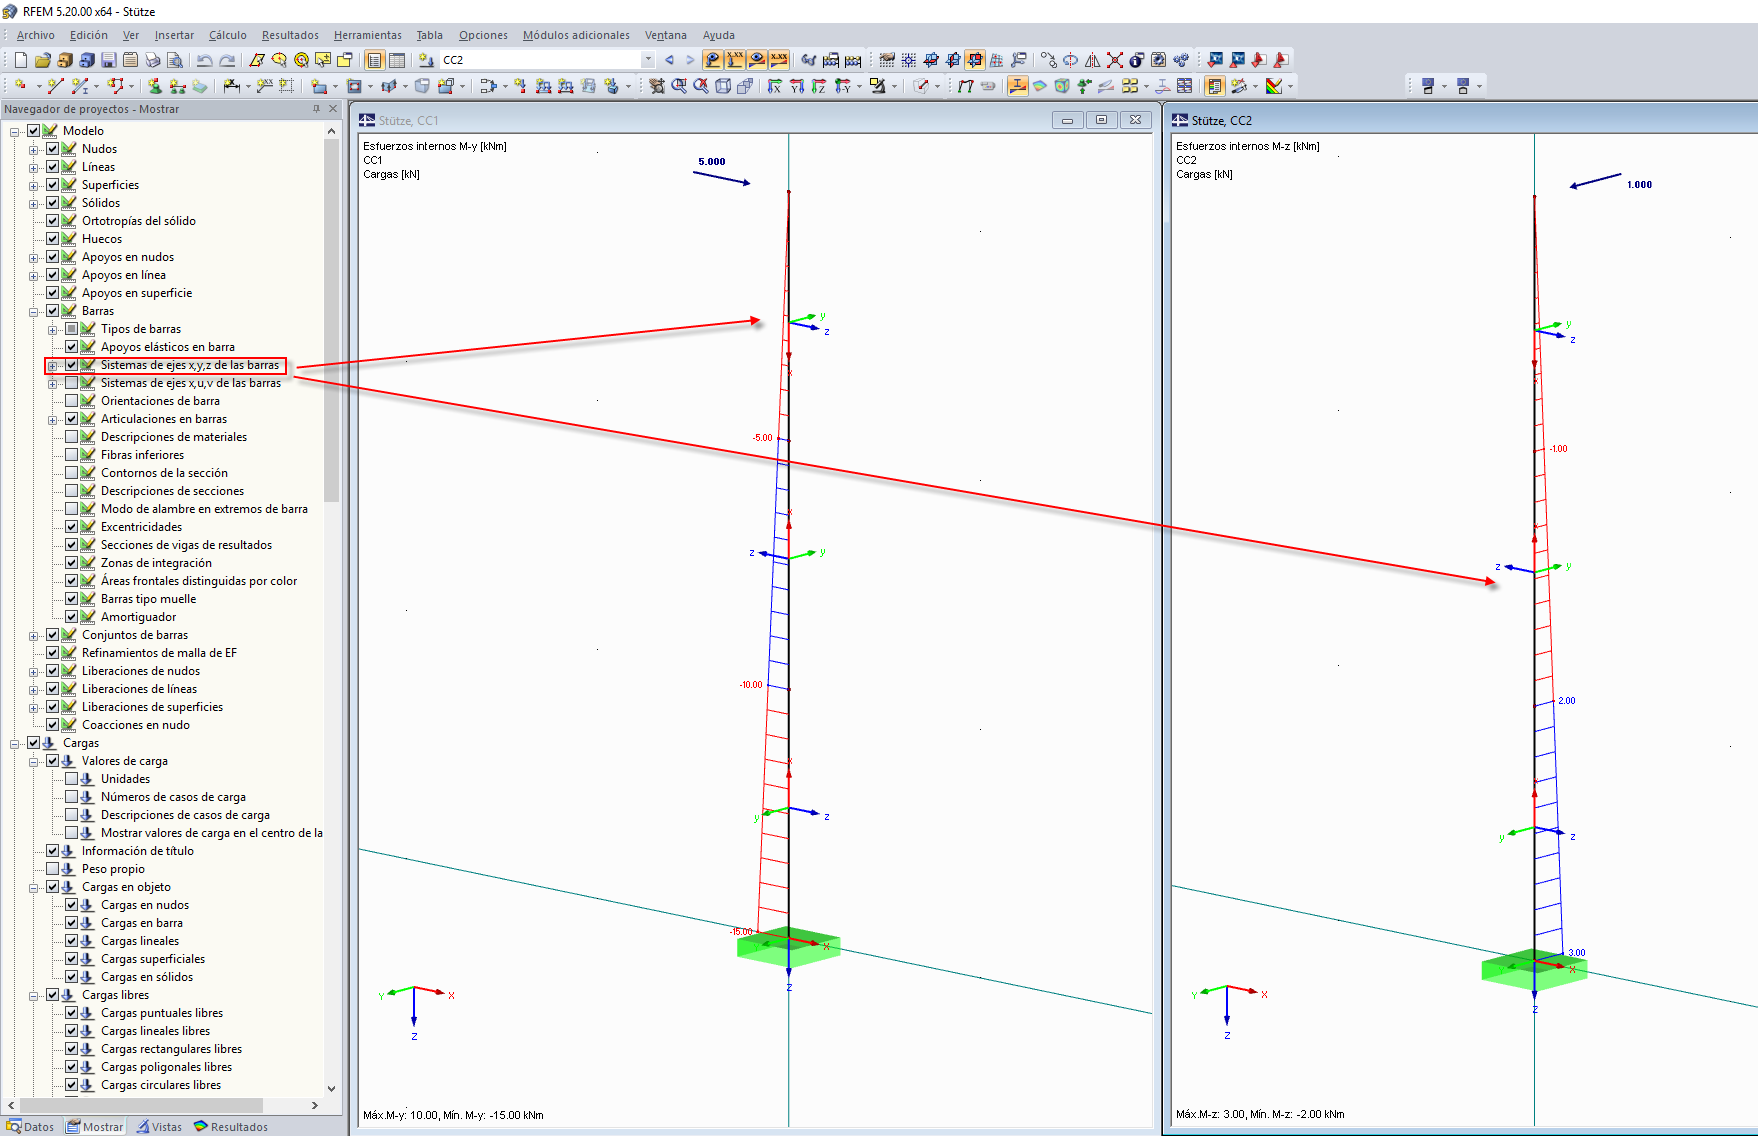Open the CC2 load case dropdown
The width and height of the screenshot is (1758, 1136).
[648, 60]
